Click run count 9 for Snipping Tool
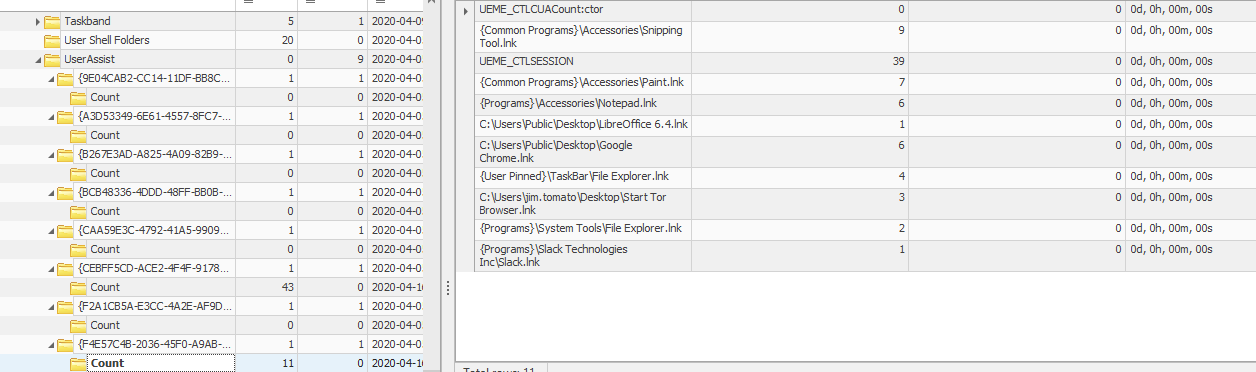 [x=901, y=30]
